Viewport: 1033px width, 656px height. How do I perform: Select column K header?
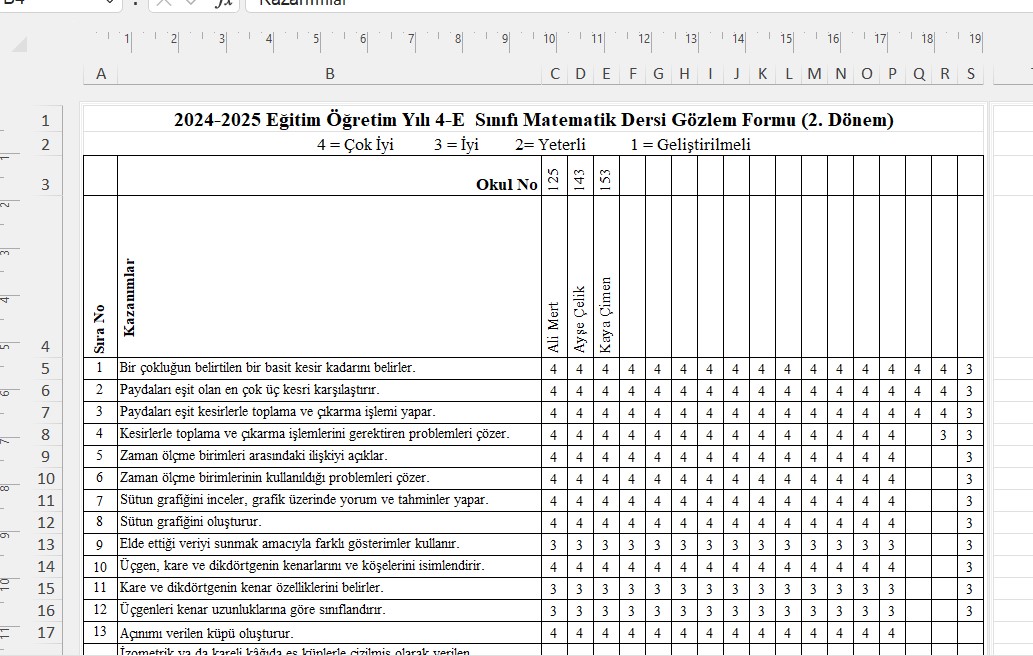tap(762, 74)
